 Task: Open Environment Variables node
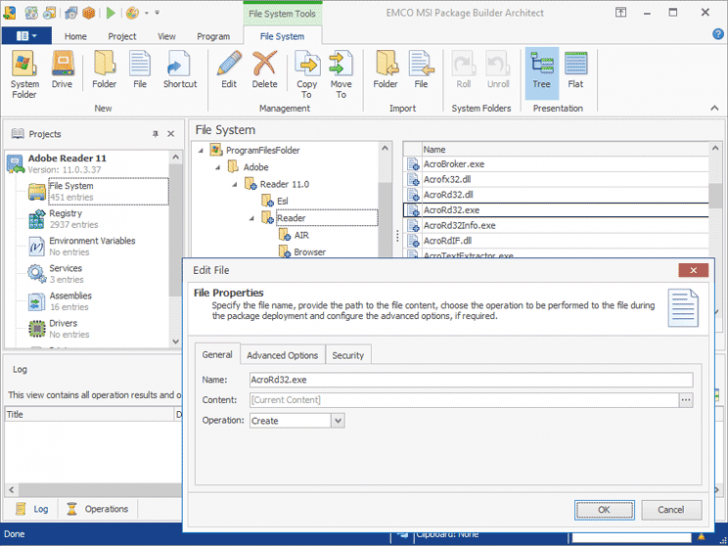click(92, 246)
